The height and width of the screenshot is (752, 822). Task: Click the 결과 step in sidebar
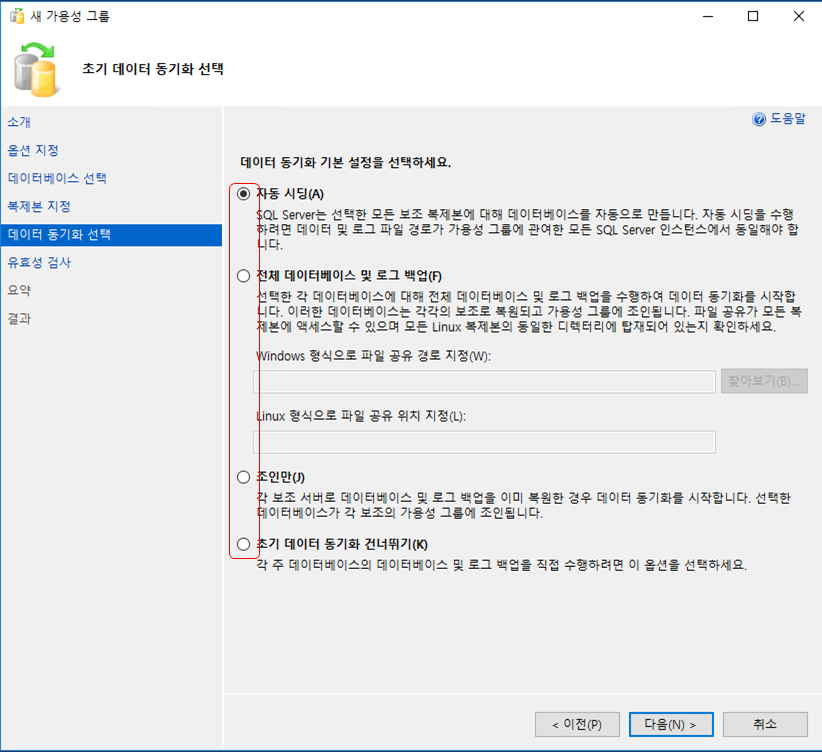pos(19,319)
